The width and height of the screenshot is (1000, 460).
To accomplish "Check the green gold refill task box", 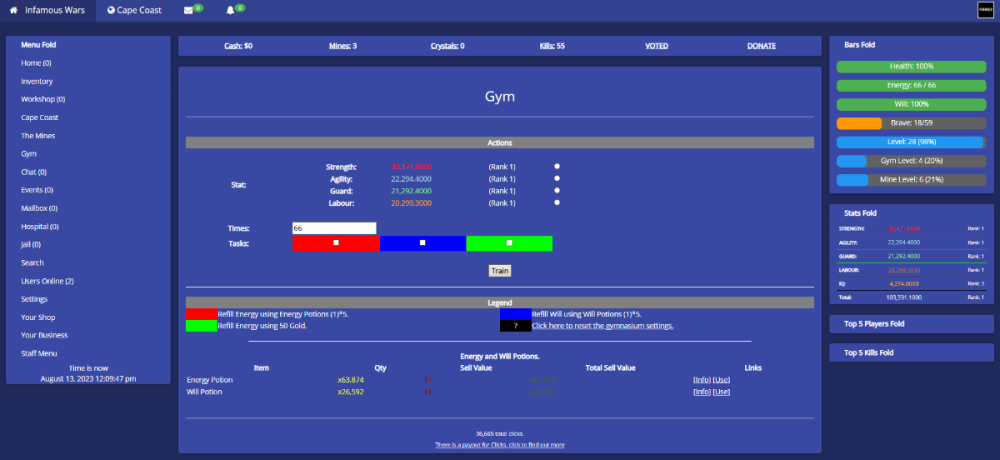I will 509,243.
